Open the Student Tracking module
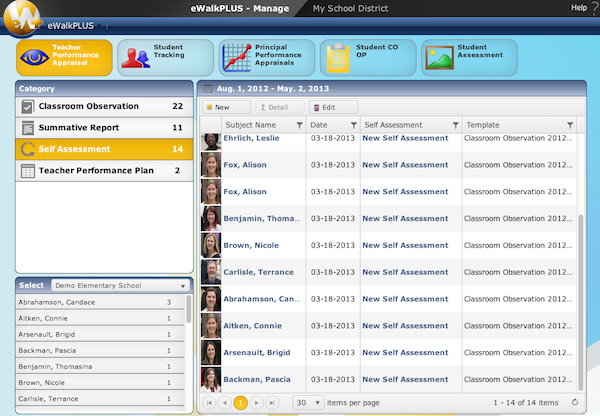Image resolution: width=600 pixels, height=416 pixels. point(165,57)
